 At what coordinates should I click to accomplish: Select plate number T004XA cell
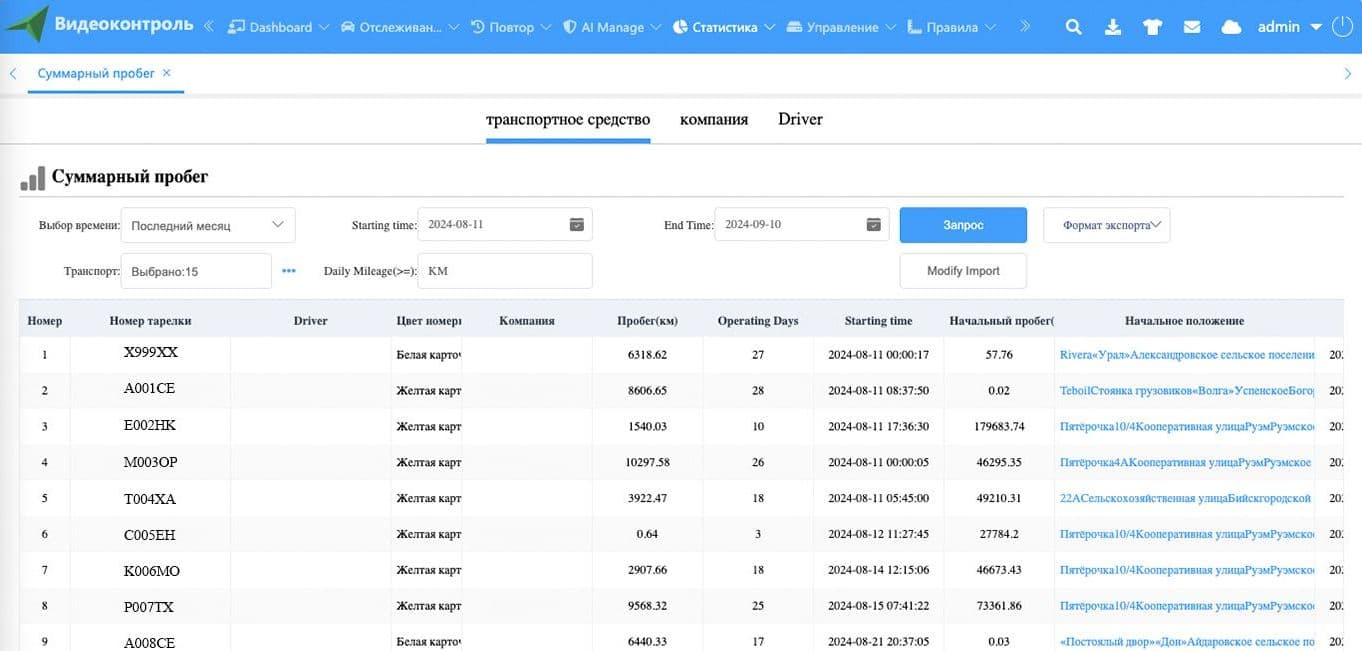(150, 499)
